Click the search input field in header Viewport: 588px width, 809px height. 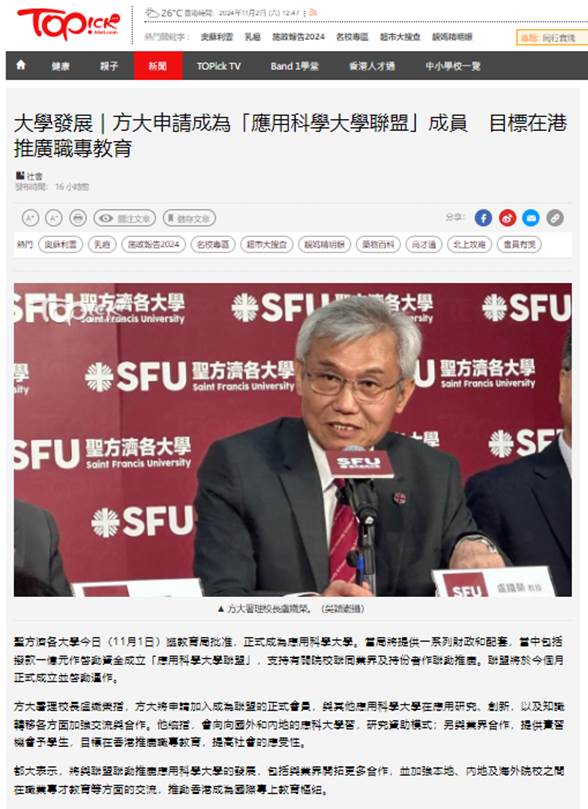click(552, 38)
